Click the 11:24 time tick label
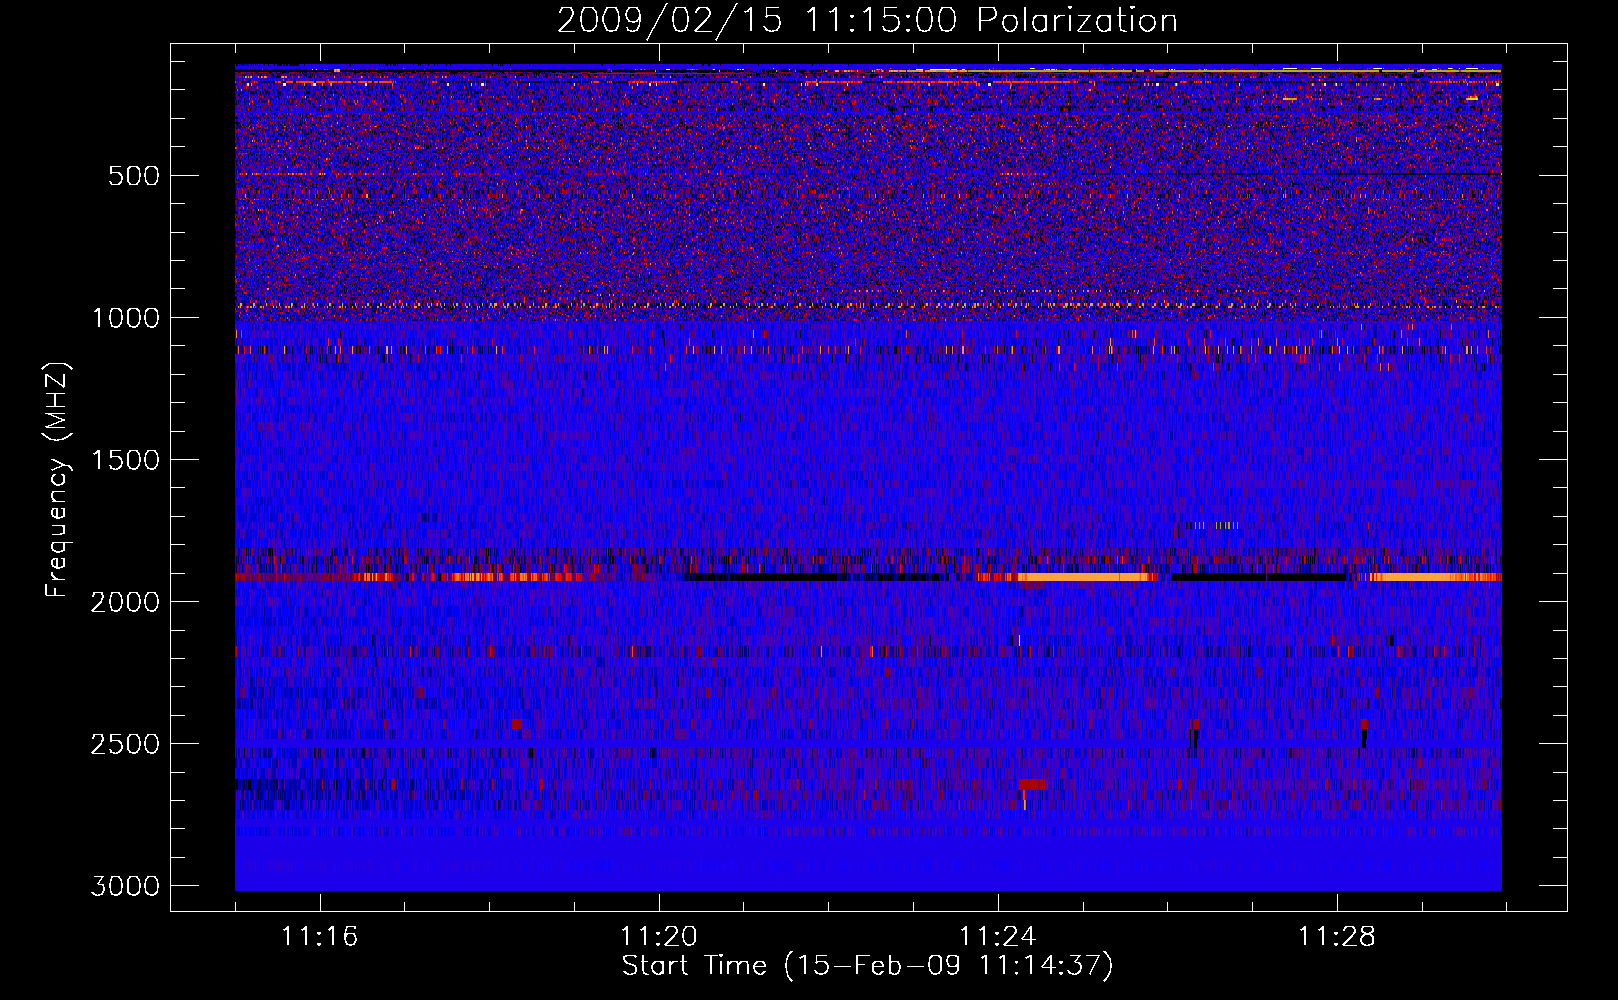 tap(997, 937)
